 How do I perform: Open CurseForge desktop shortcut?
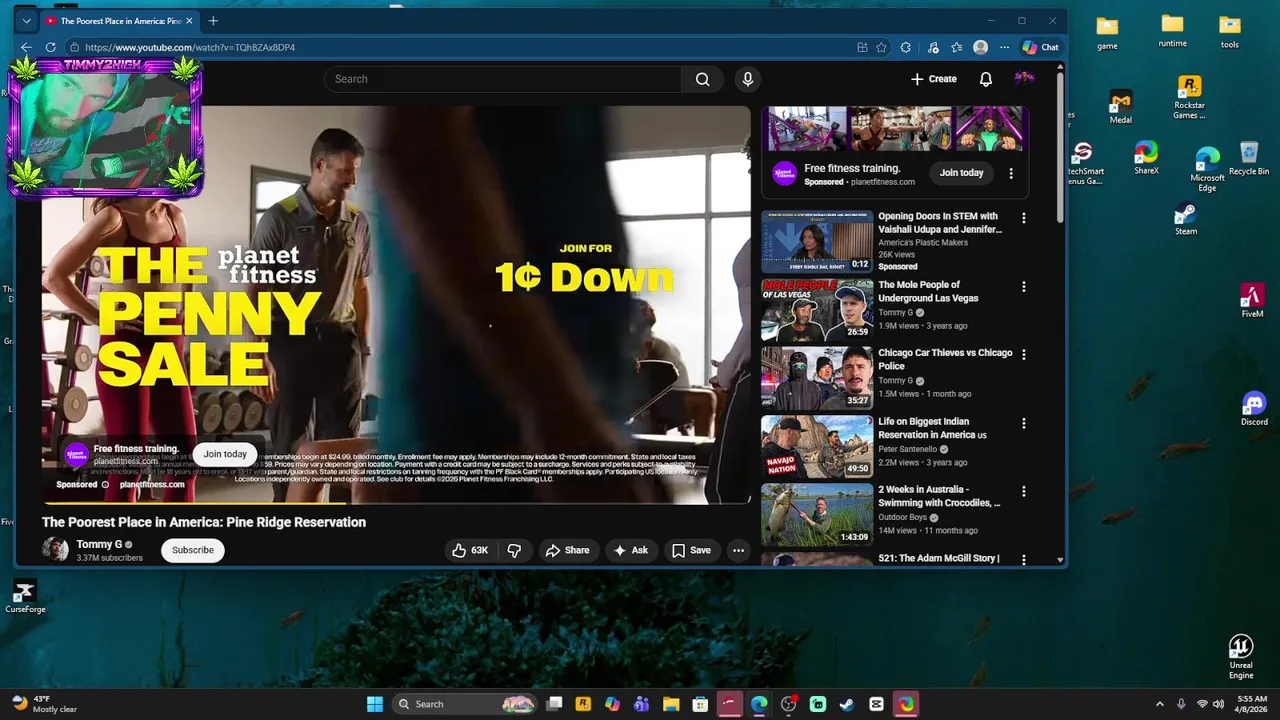click(25, 597)
